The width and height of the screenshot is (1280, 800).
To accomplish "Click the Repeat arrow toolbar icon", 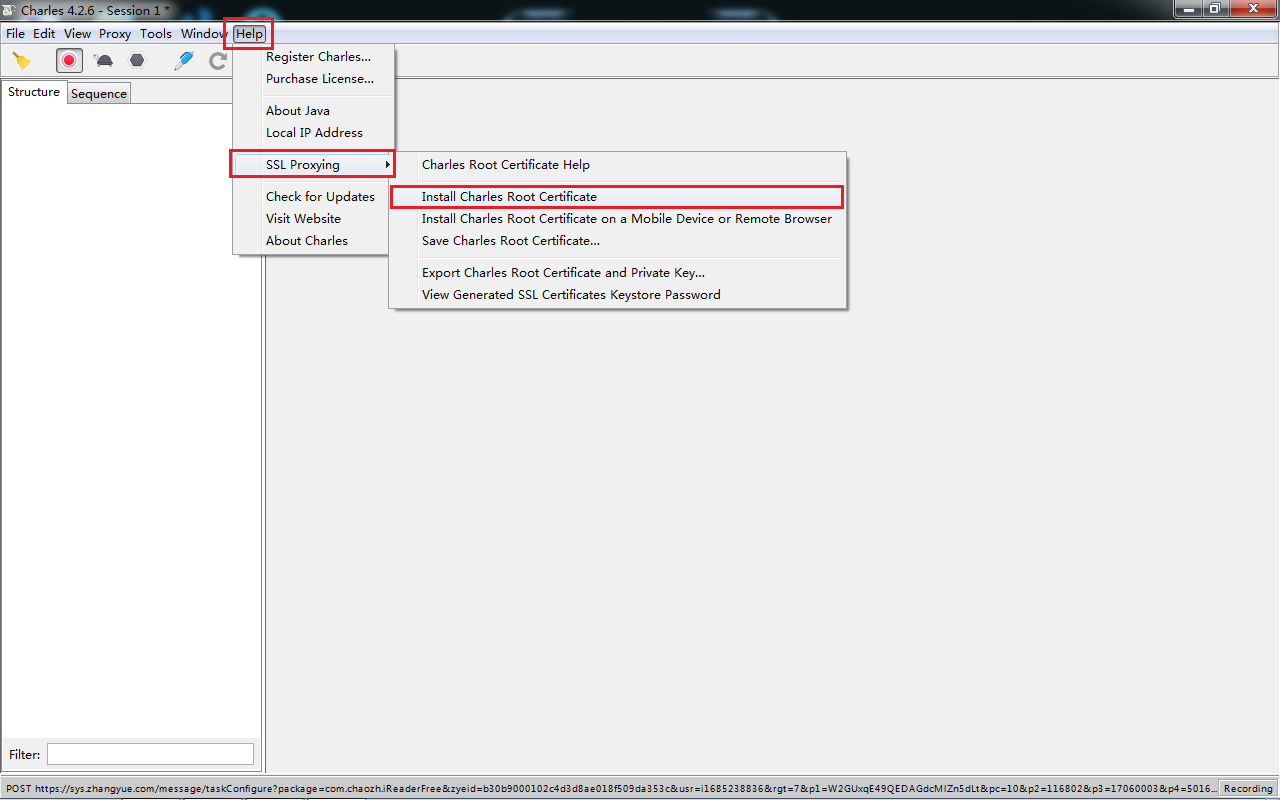I will pos(217,61).
